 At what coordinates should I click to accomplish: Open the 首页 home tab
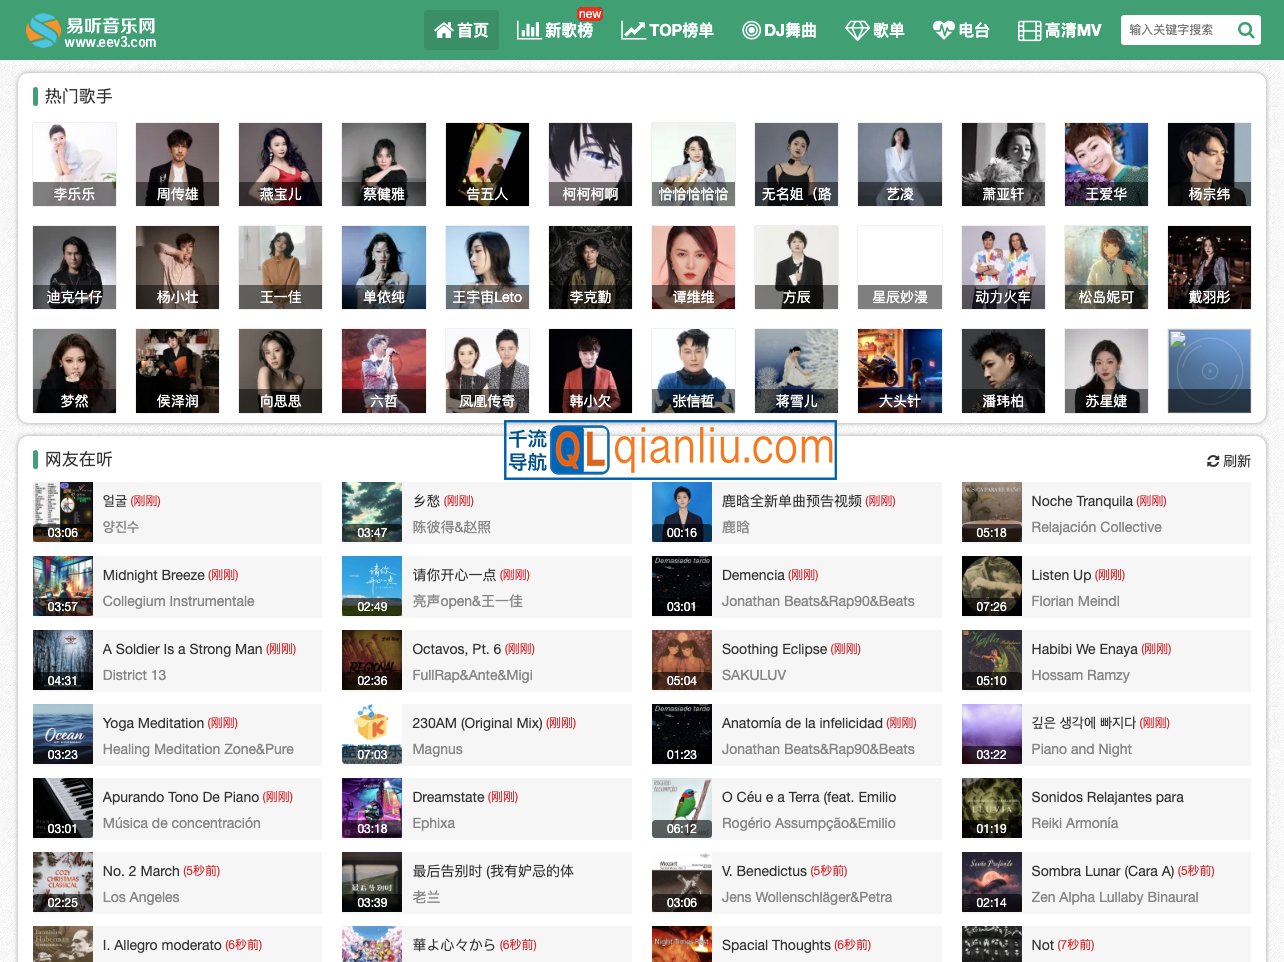461,30
